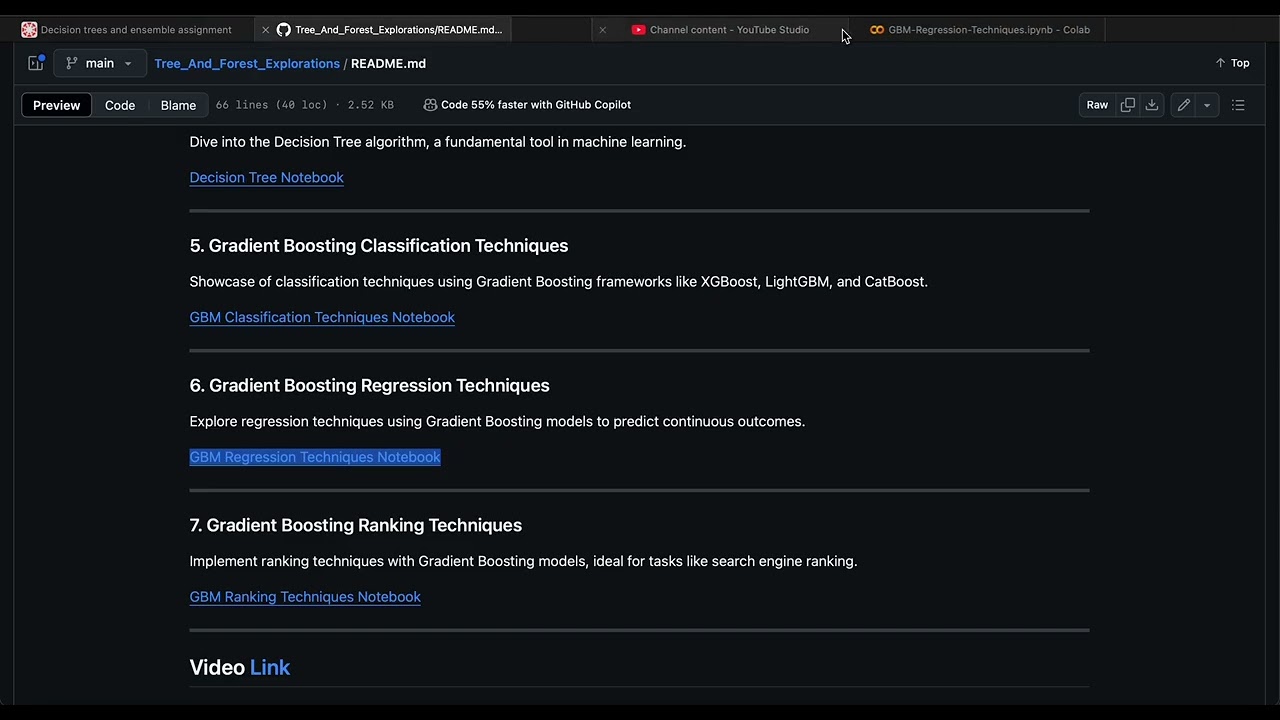The height and width of the screenshot is (720, 1280).
Task: Click the Raw file button
Action: click(x=1097, y=105)
